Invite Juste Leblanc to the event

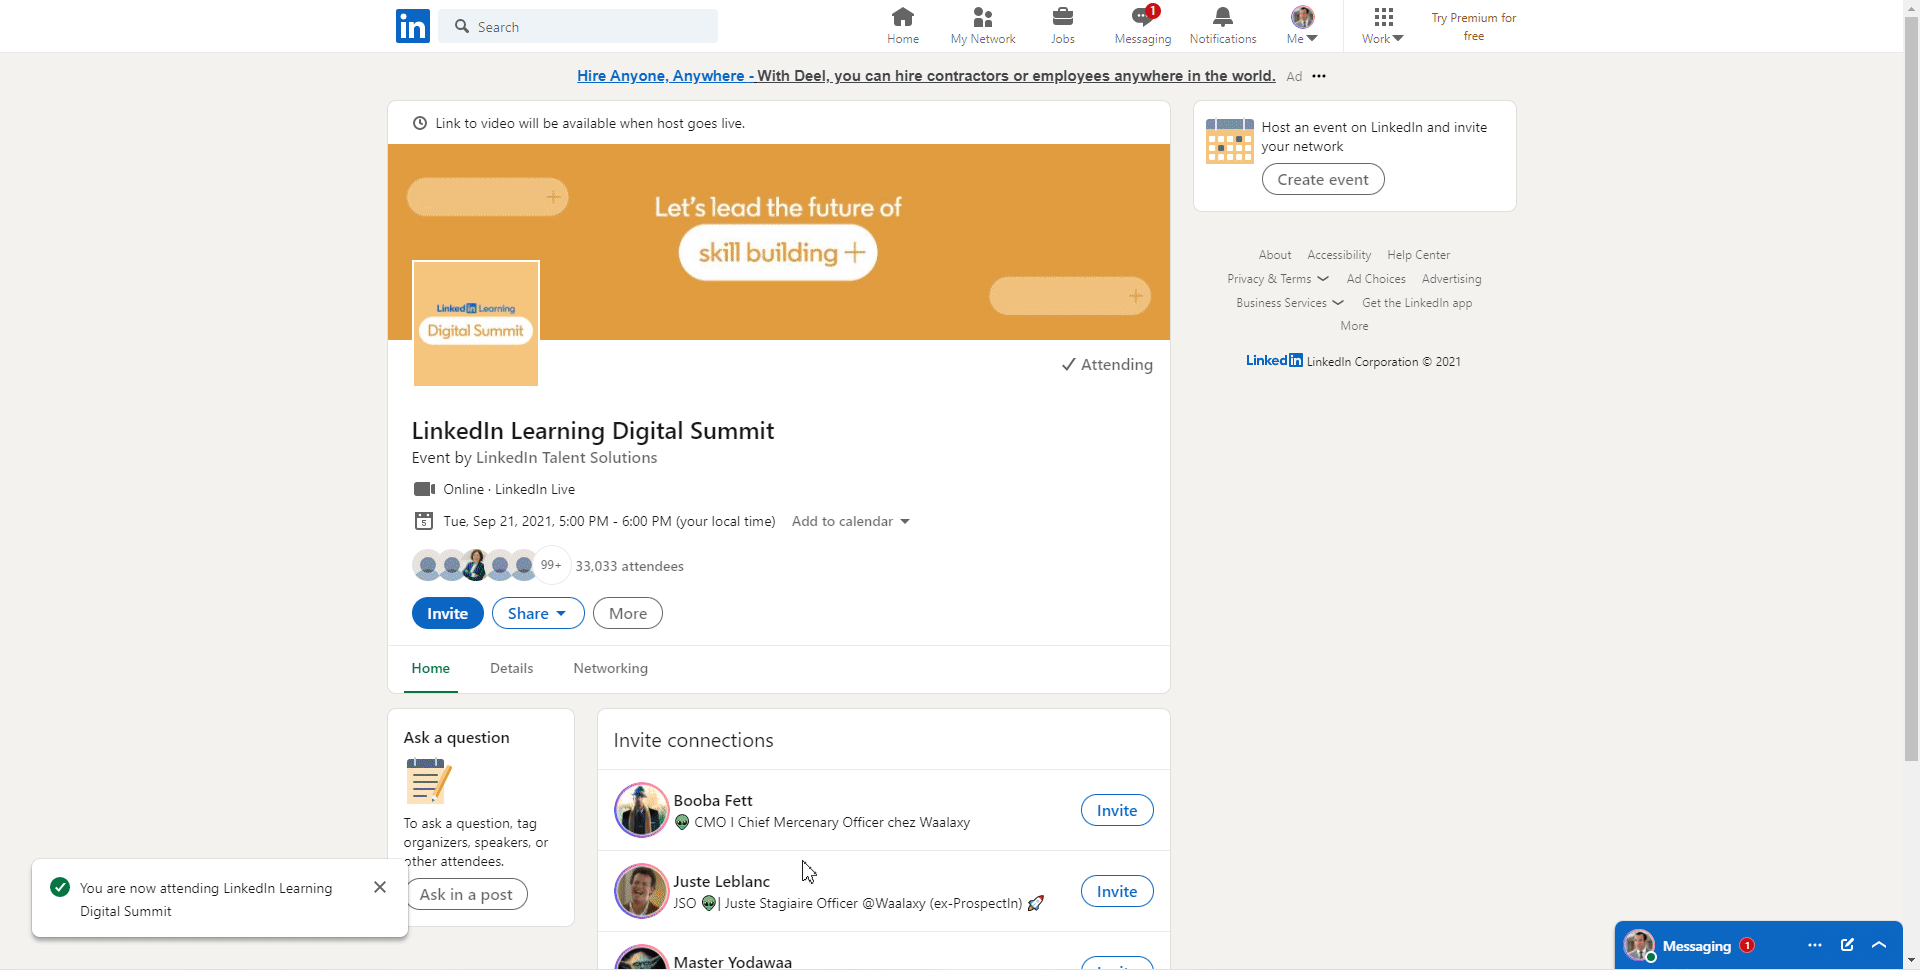coord(1117,892)
